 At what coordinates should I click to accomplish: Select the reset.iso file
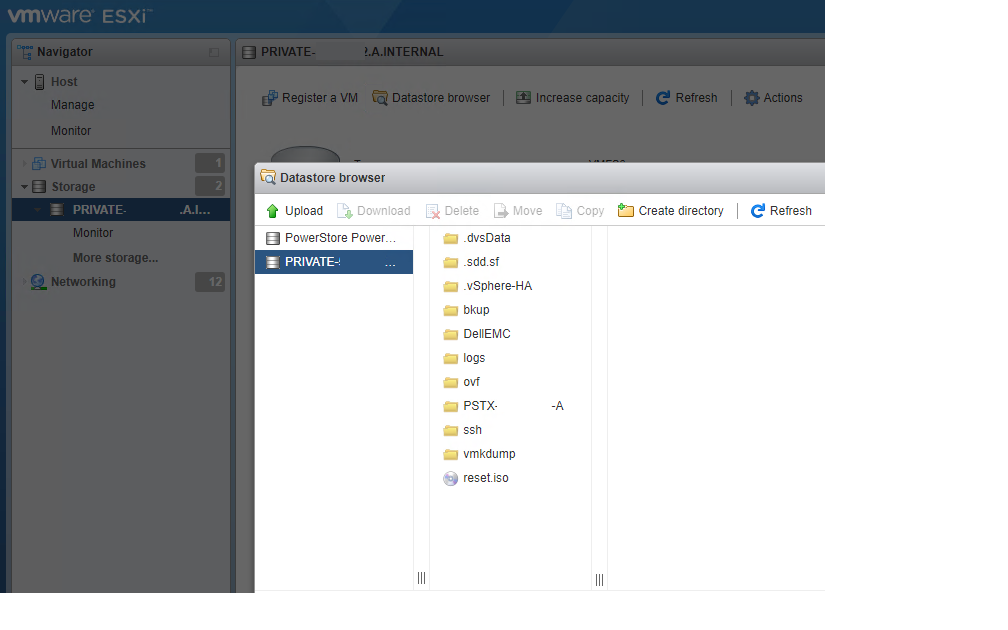[x=484, y=478]
